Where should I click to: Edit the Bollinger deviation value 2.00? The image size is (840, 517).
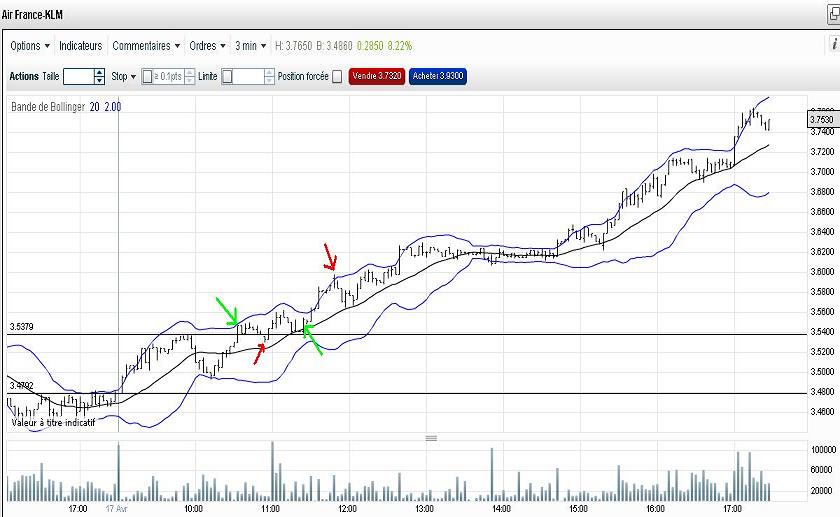coord(113,107)
